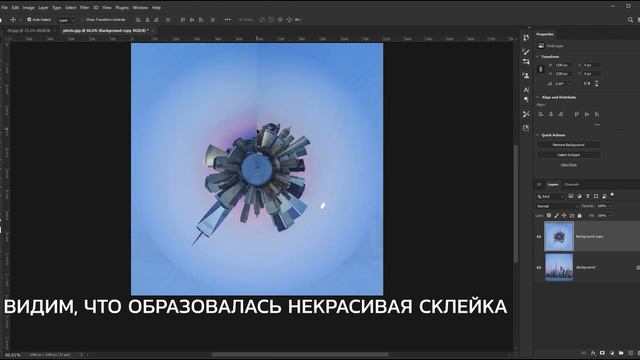This screenshot has width=640, height=360.
Task: Open the Kind filter dropdown in Layers
Action: (551, 196)
